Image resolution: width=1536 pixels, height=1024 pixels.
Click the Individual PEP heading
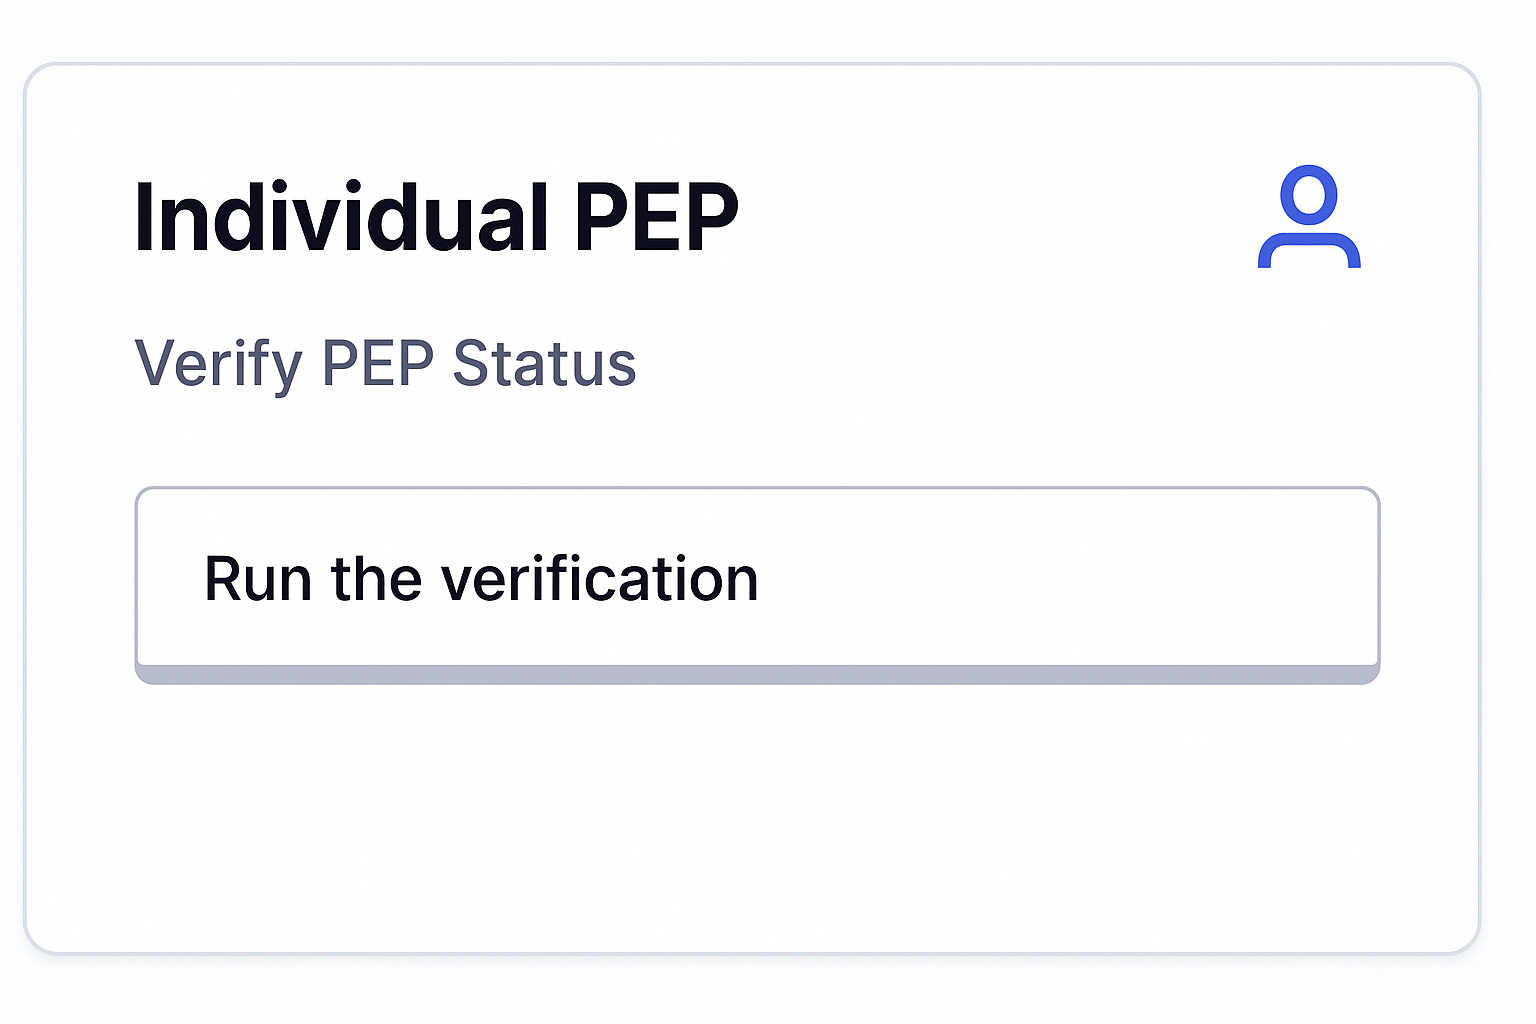click(x=436, y=217)
